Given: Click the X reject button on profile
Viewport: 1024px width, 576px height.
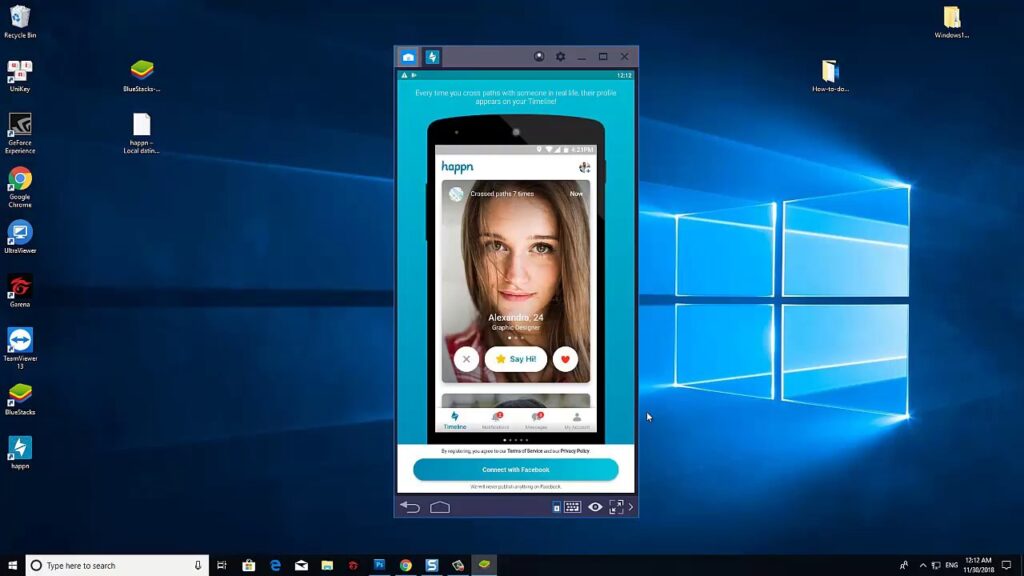Looking at the screenshot, I should [466, 359].
